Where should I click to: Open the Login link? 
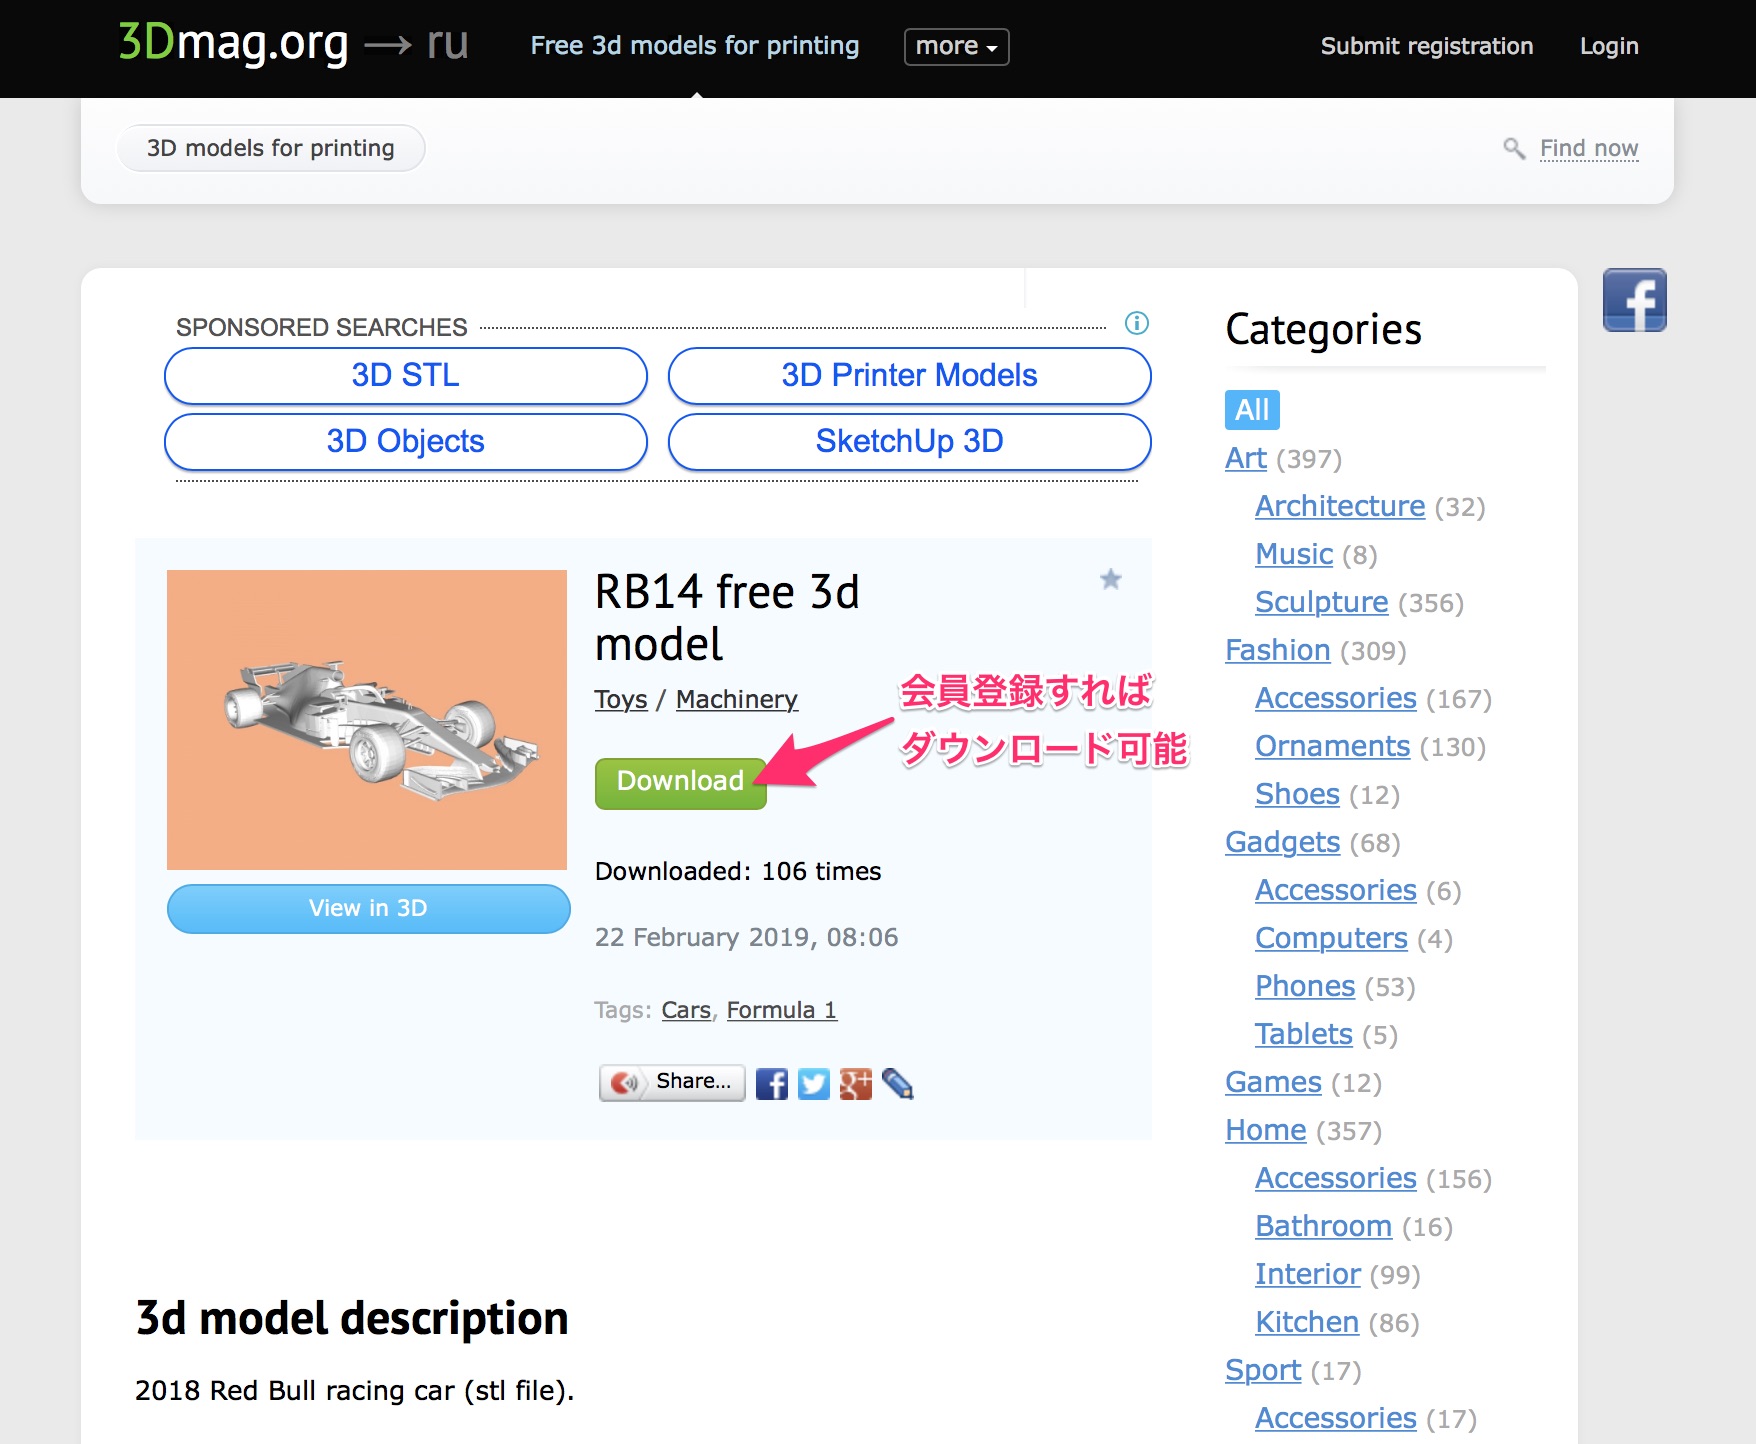click(x=1609, y=46)
